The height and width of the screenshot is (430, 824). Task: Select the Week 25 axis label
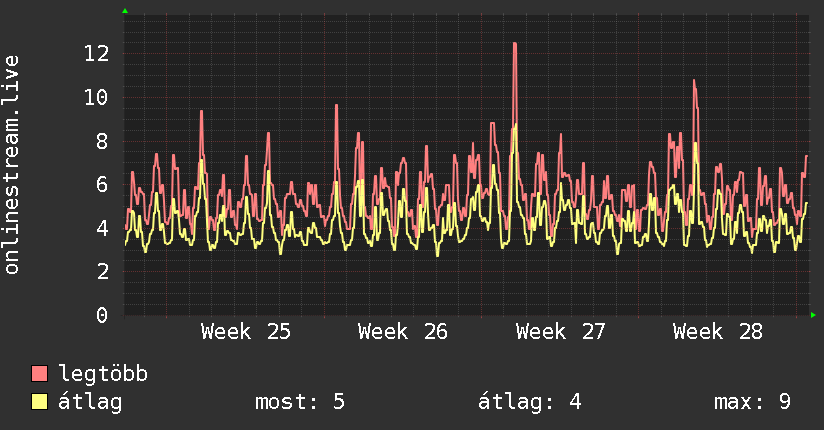coord(245,332)
